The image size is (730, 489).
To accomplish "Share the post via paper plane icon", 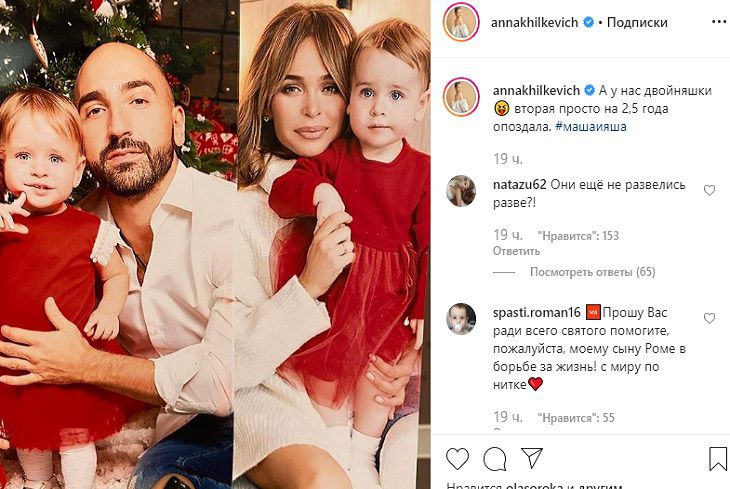I will coord(532,458).
